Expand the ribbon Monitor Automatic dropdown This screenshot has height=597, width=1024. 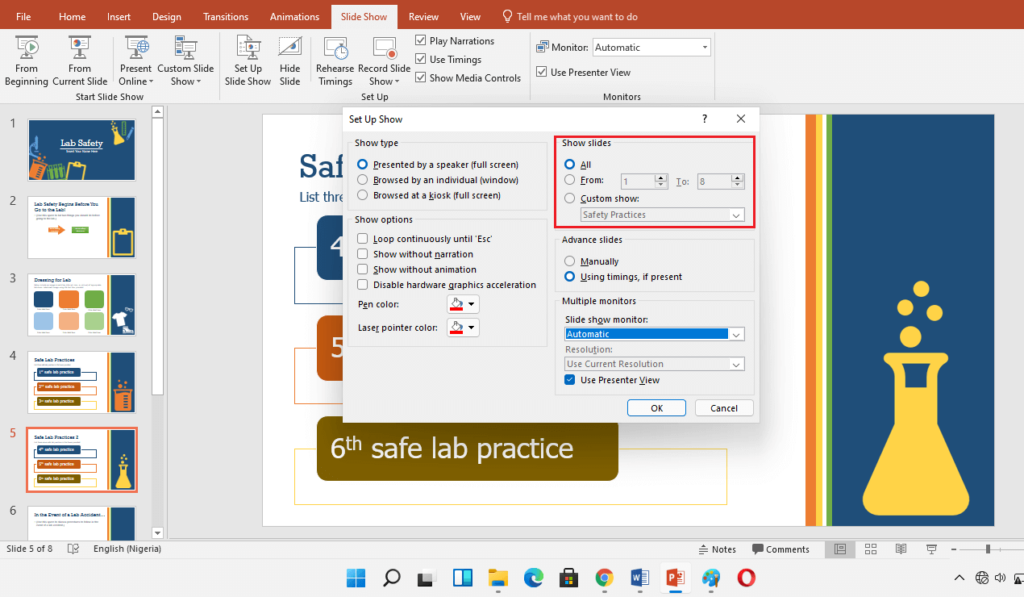click(705, 47)
